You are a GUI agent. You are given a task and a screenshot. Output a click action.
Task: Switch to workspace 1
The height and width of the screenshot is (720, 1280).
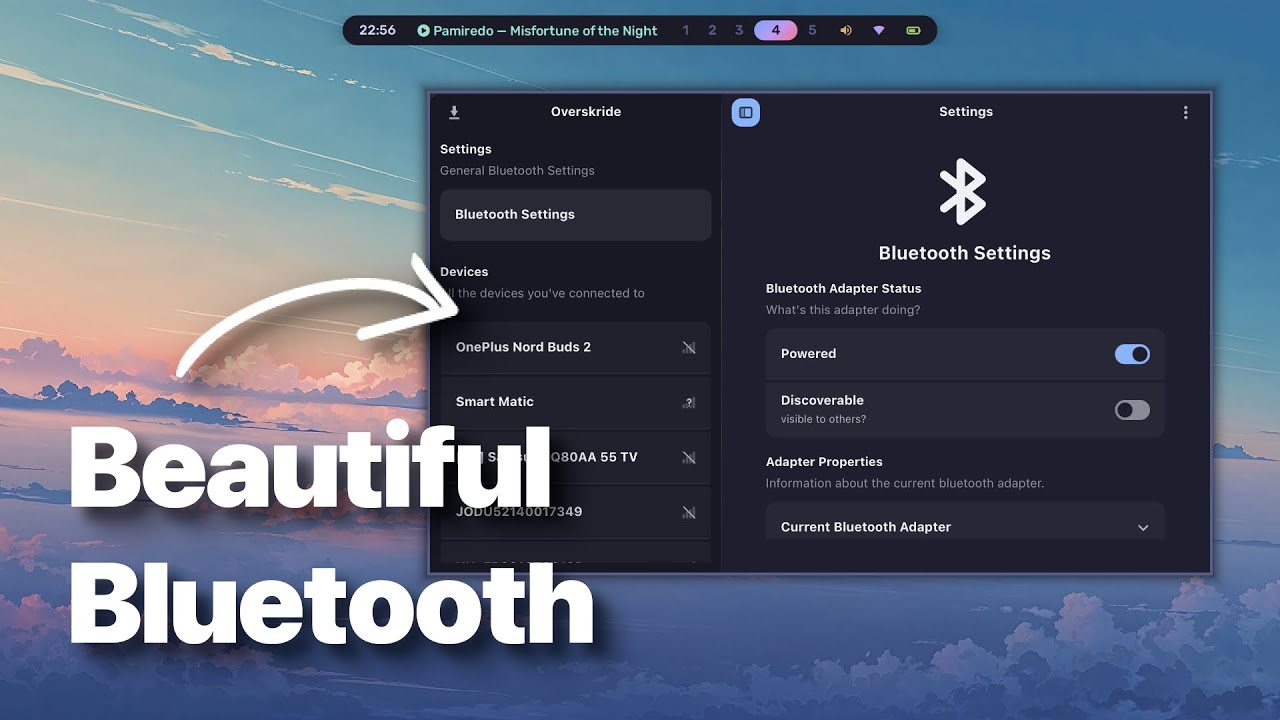(686, 31)
